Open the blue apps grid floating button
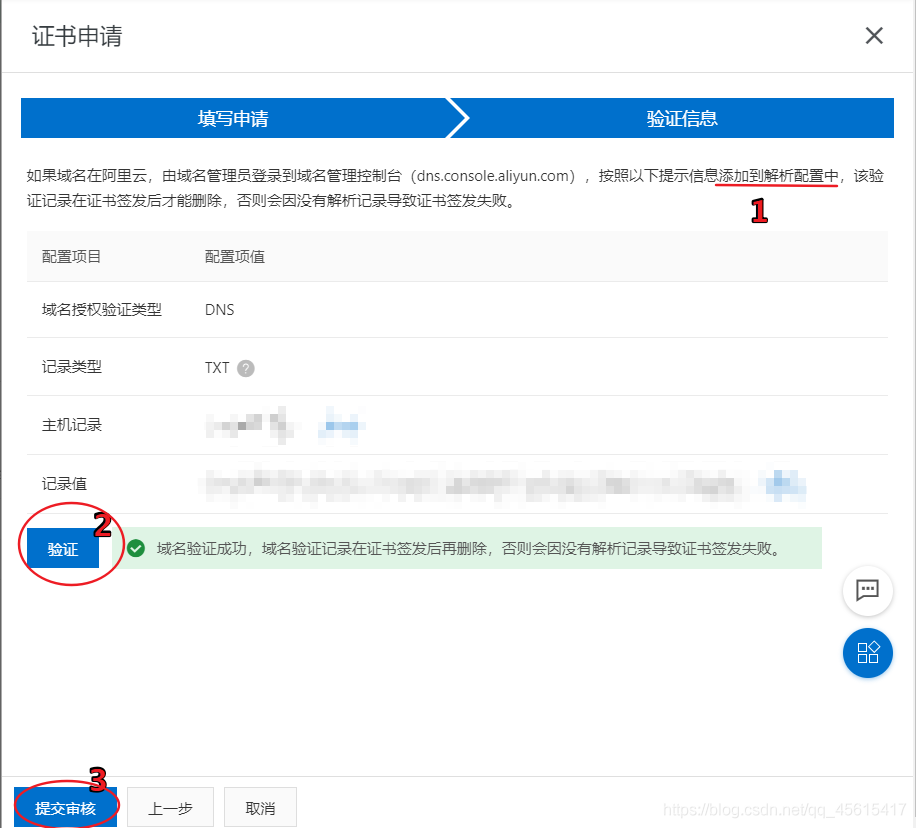 point(867,653)
